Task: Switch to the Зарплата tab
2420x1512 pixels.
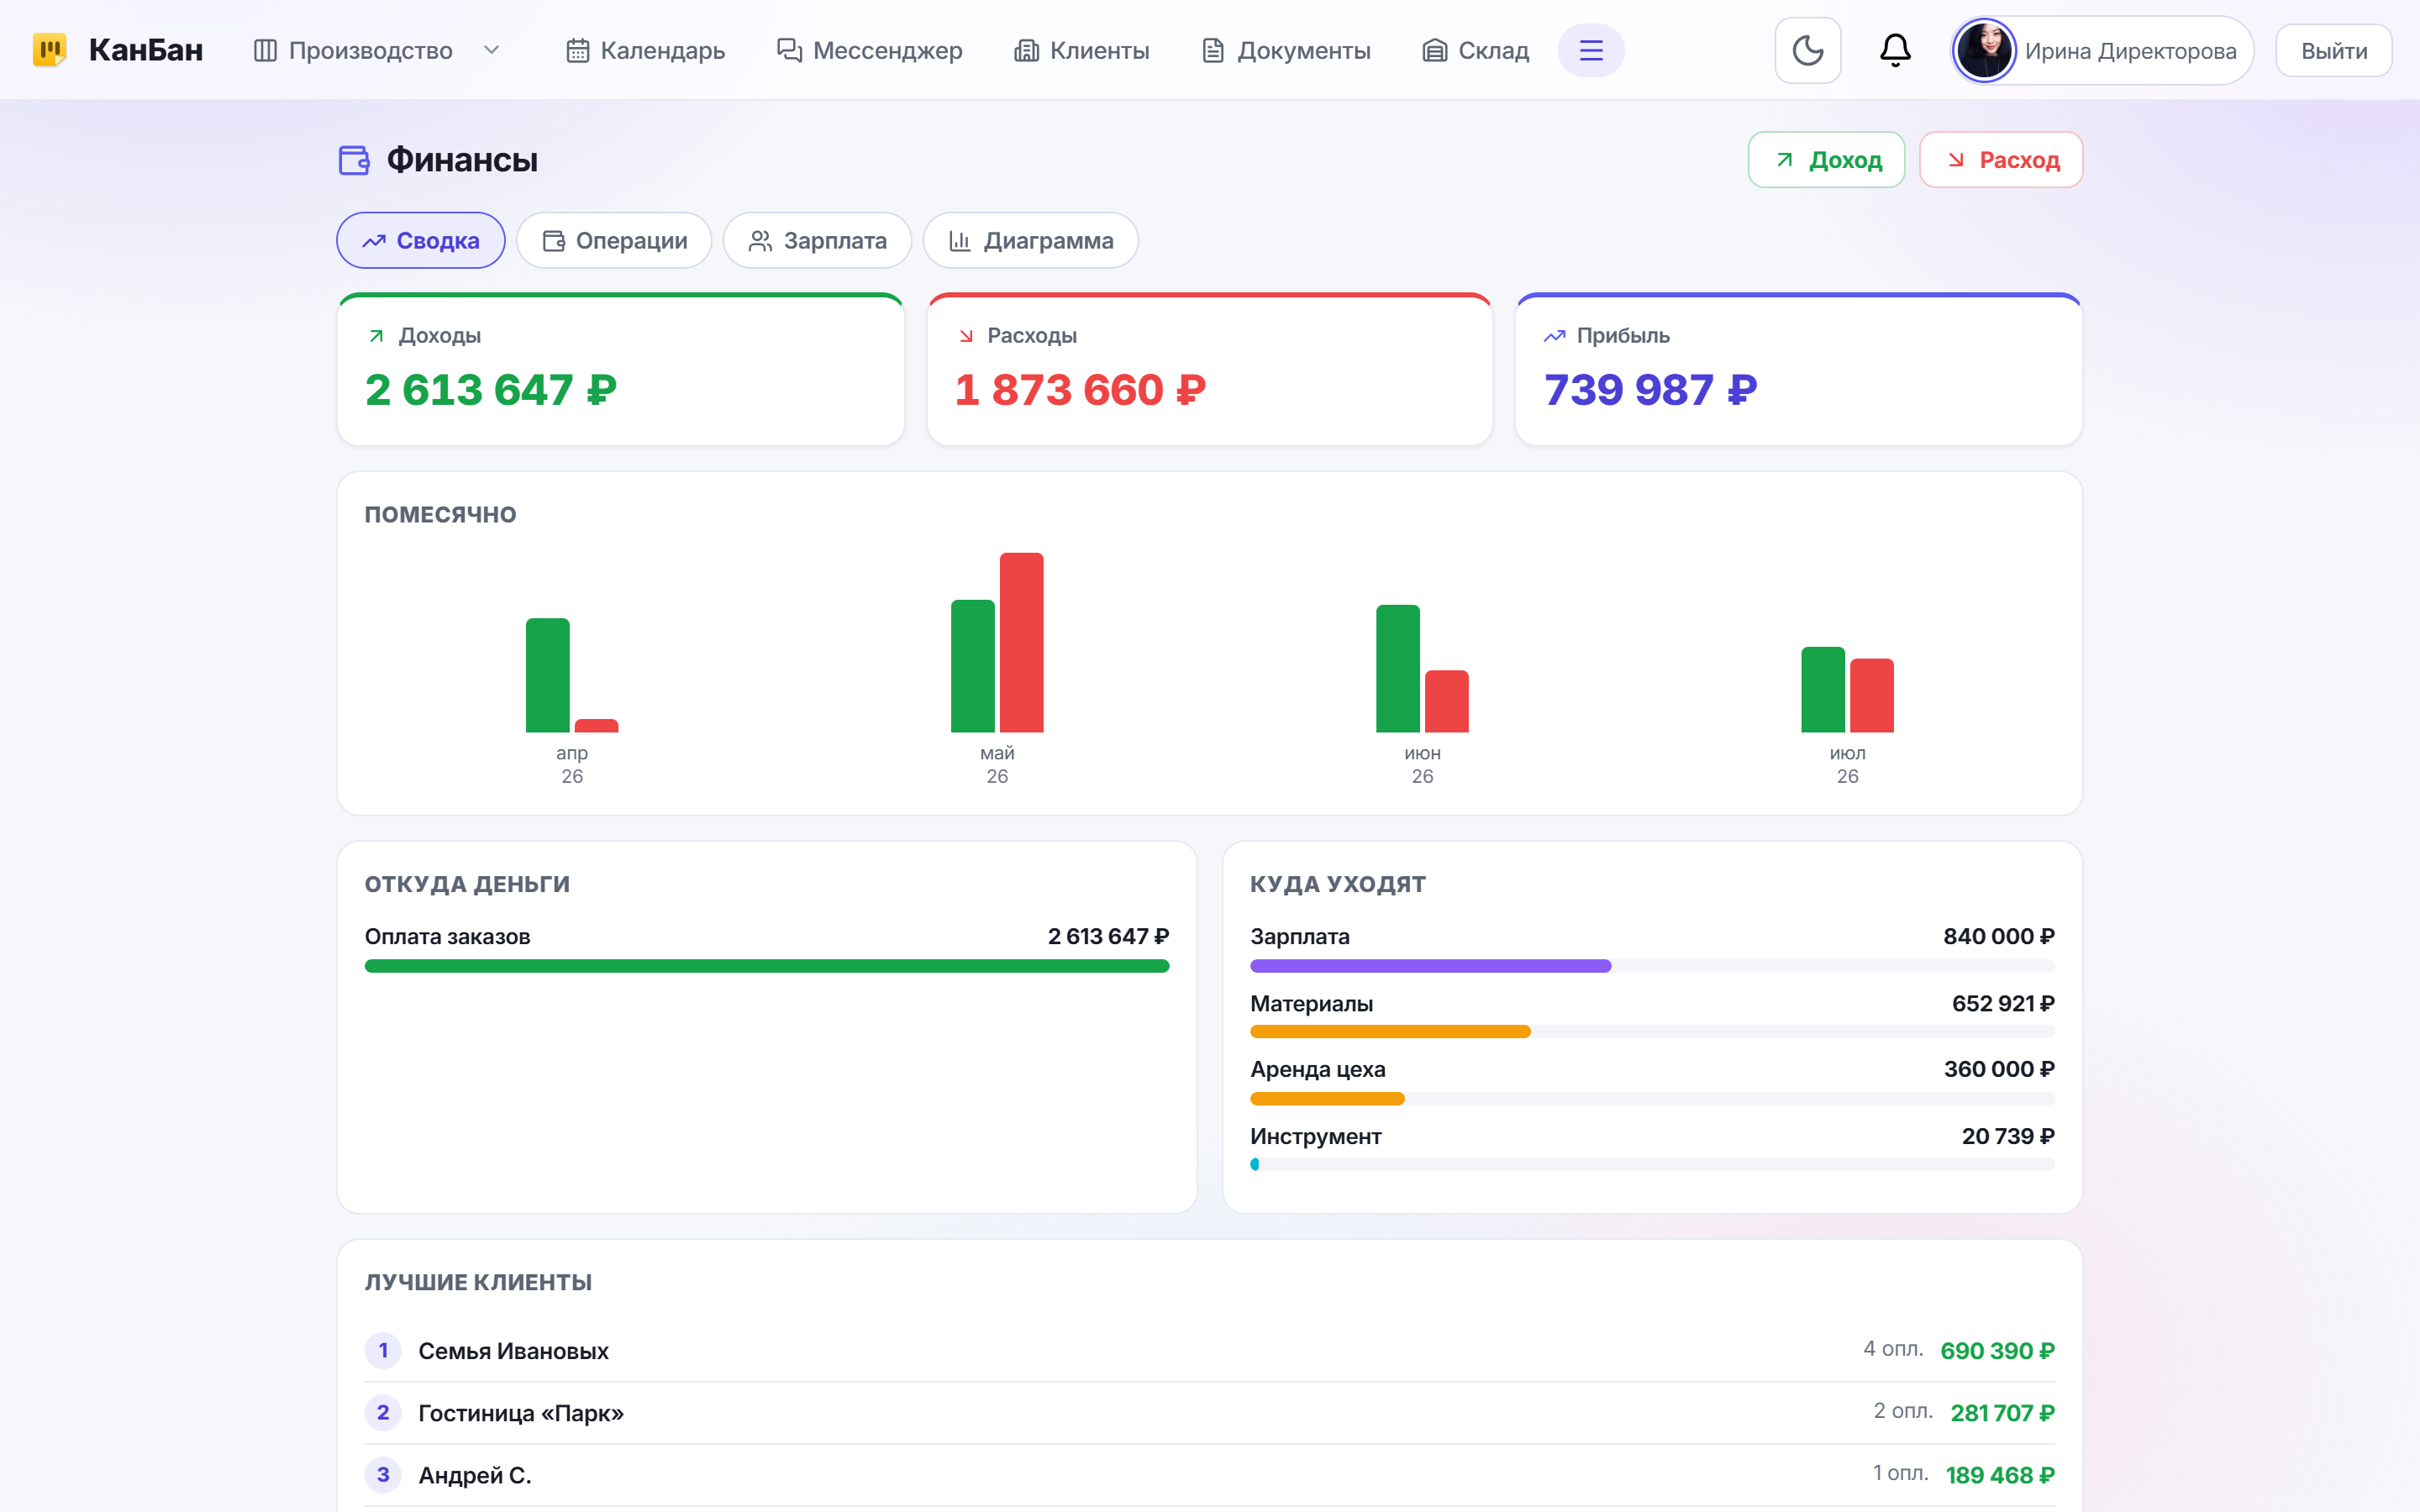Action: click(x=817, y=240)
